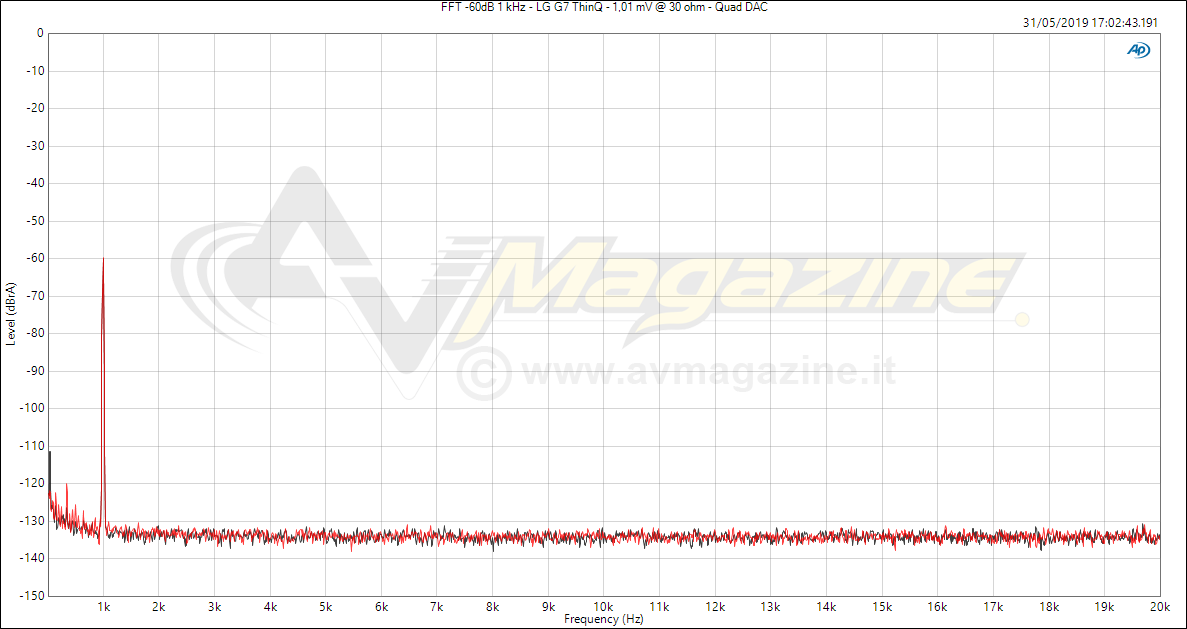Click the -90 level axis tick label
Screen dimensions: 1187x629
point(35,371)
